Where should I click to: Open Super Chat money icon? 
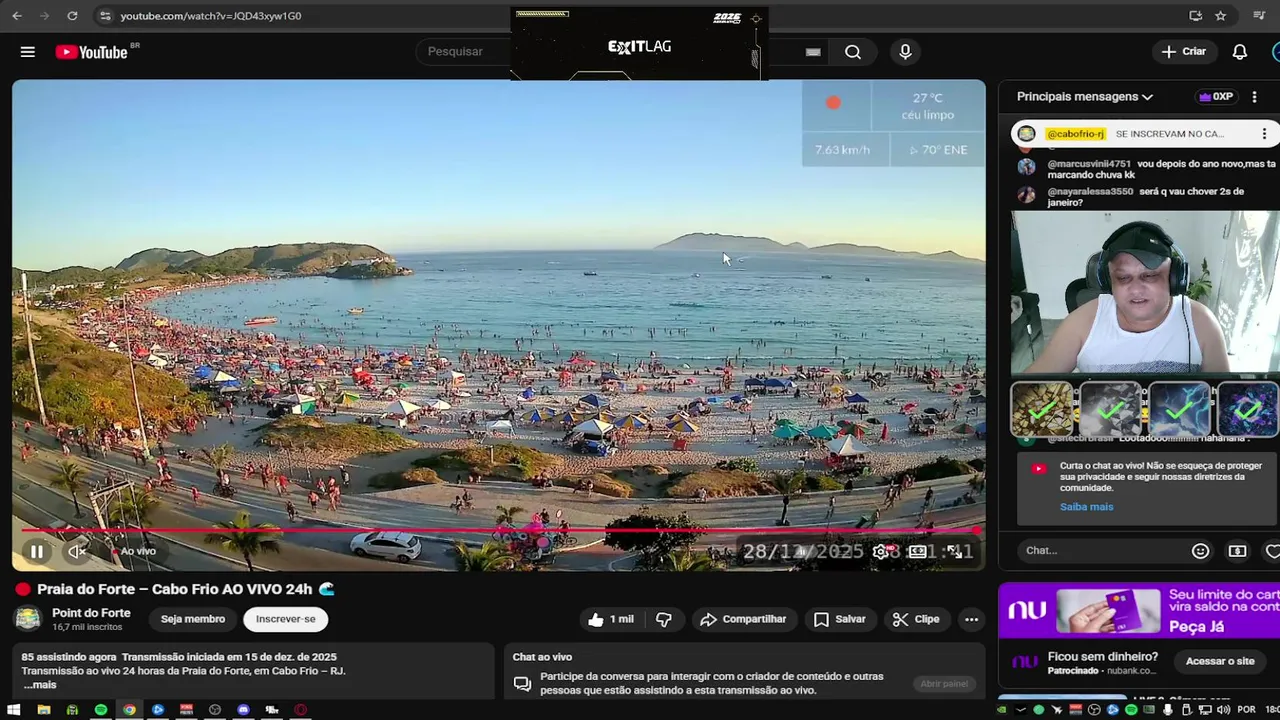click(x=1237, y=551)
